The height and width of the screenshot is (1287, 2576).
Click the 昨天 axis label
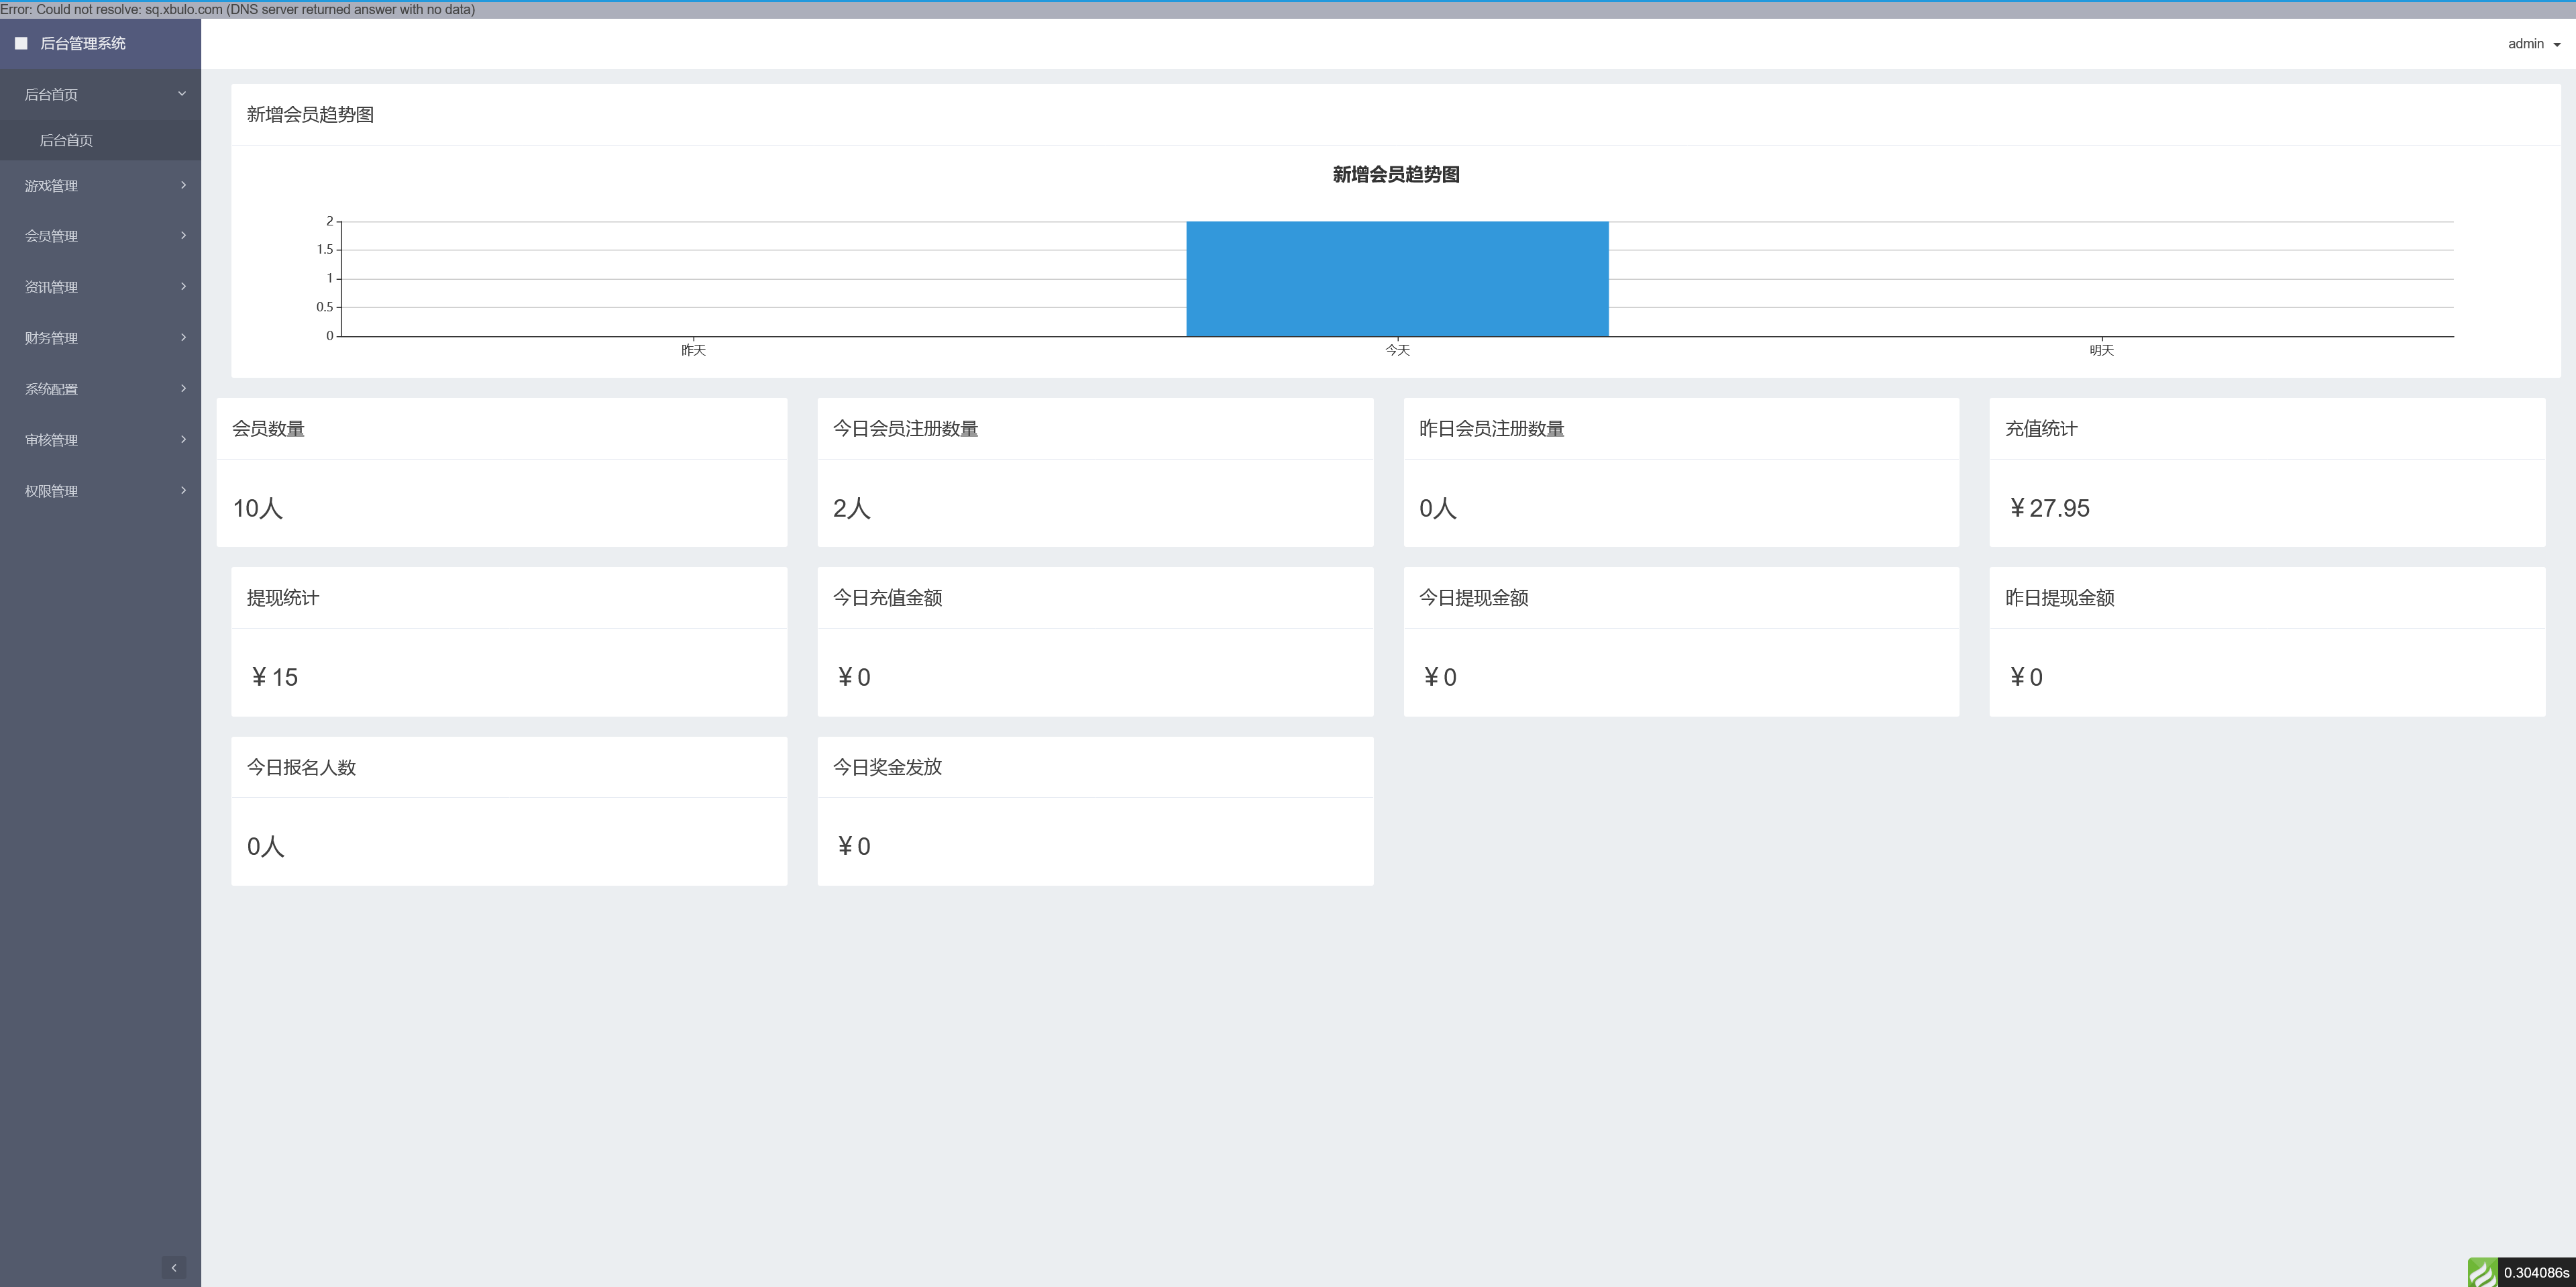(x=693, y=350)
